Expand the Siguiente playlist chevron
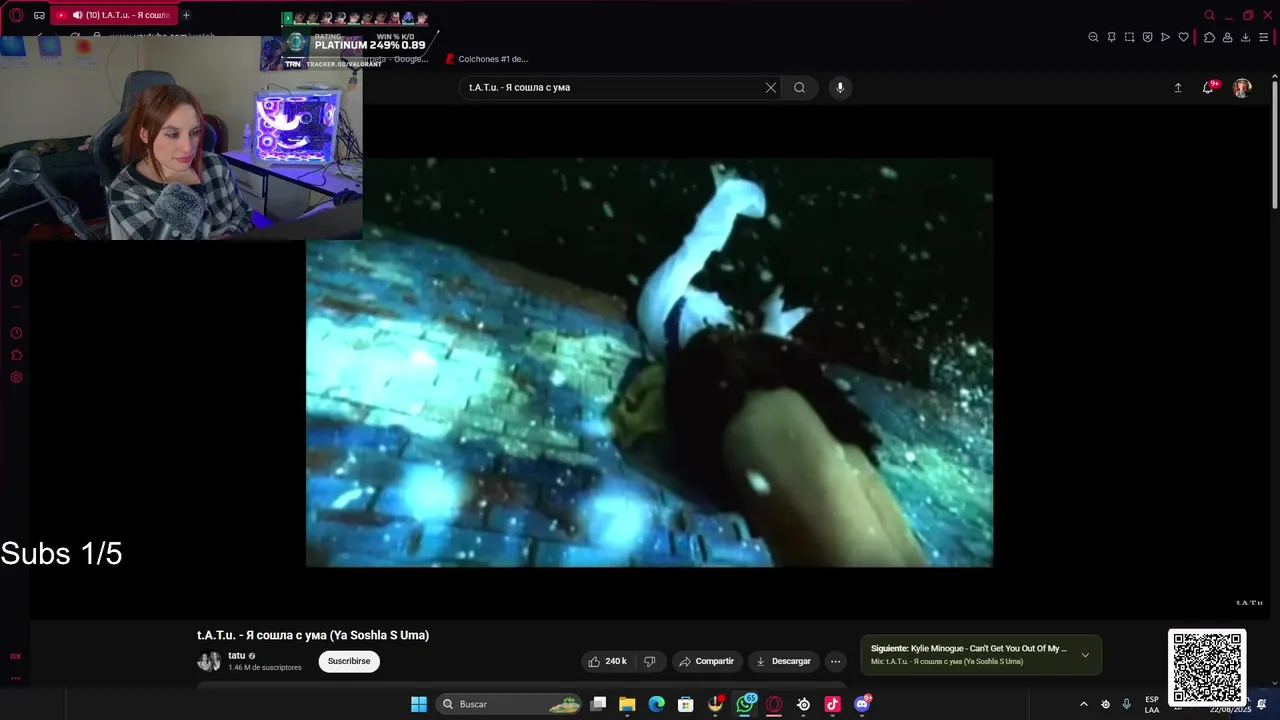1280x720 pixels. coord(1085,655)
